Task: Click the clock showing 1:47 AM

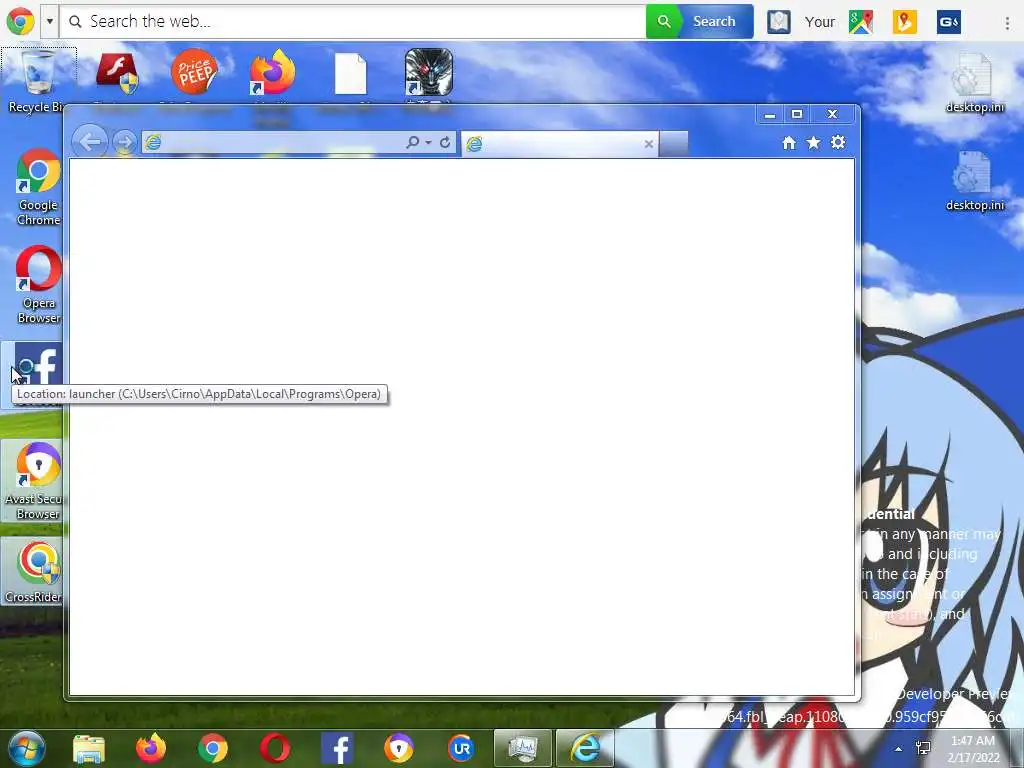Action: click(x=973, y=749)
